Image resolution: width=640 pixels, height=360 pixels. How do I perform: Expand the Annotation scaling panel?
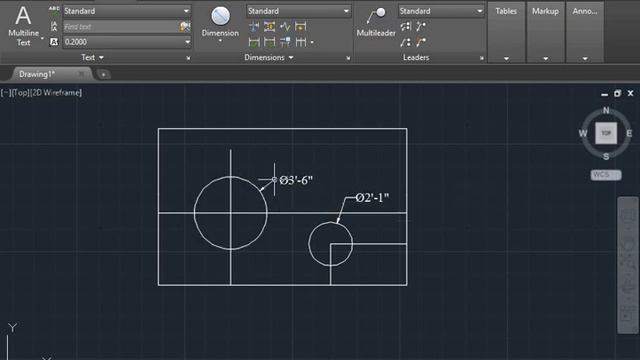tap(585, 59)
